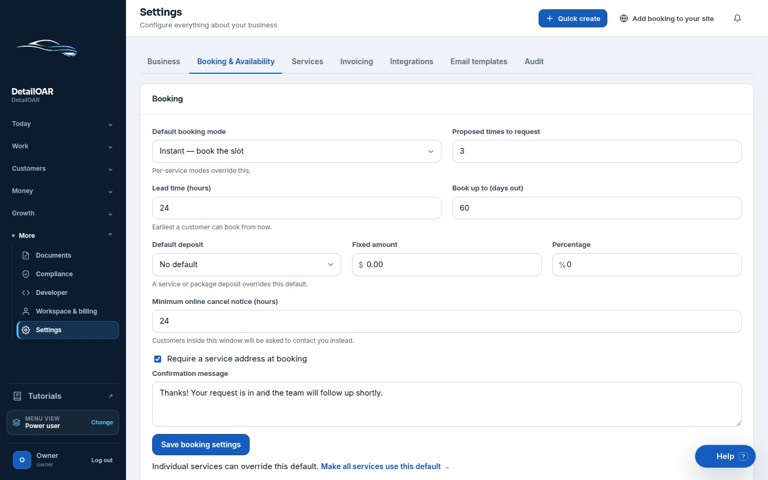Switch to Email templates tab
768x480 pixels.
point(479,62)
